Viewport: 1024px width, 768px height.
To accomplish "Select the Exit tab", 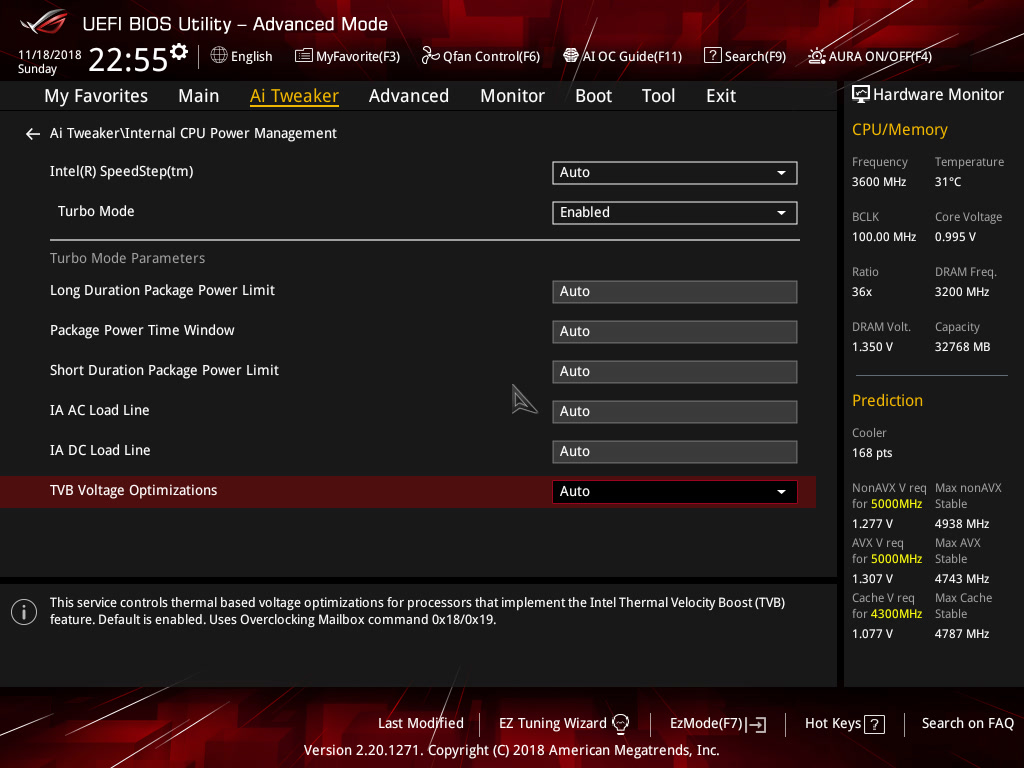I will 721,96.
